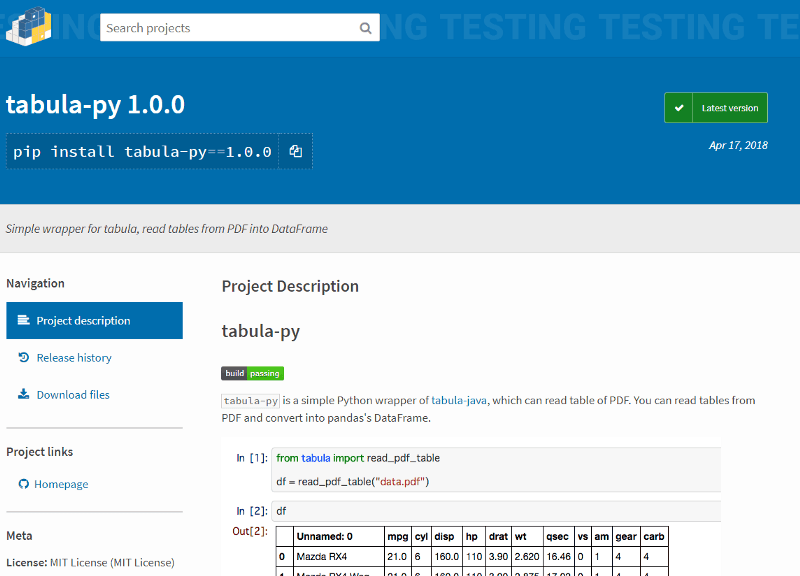Click the Download files icon
This screenshot has width=800, height=576.
coord(23,395)
